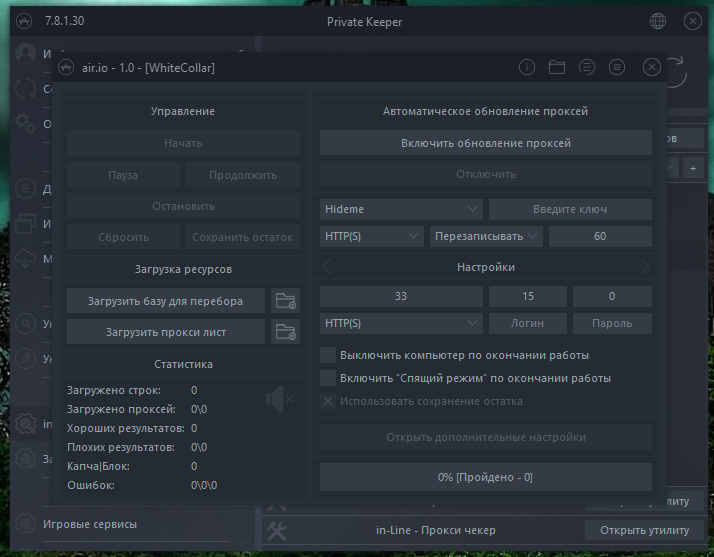Viewport: 714px width, 557px height.
Task: Expand the Перезаписывать dropdown
Action: 486,237
